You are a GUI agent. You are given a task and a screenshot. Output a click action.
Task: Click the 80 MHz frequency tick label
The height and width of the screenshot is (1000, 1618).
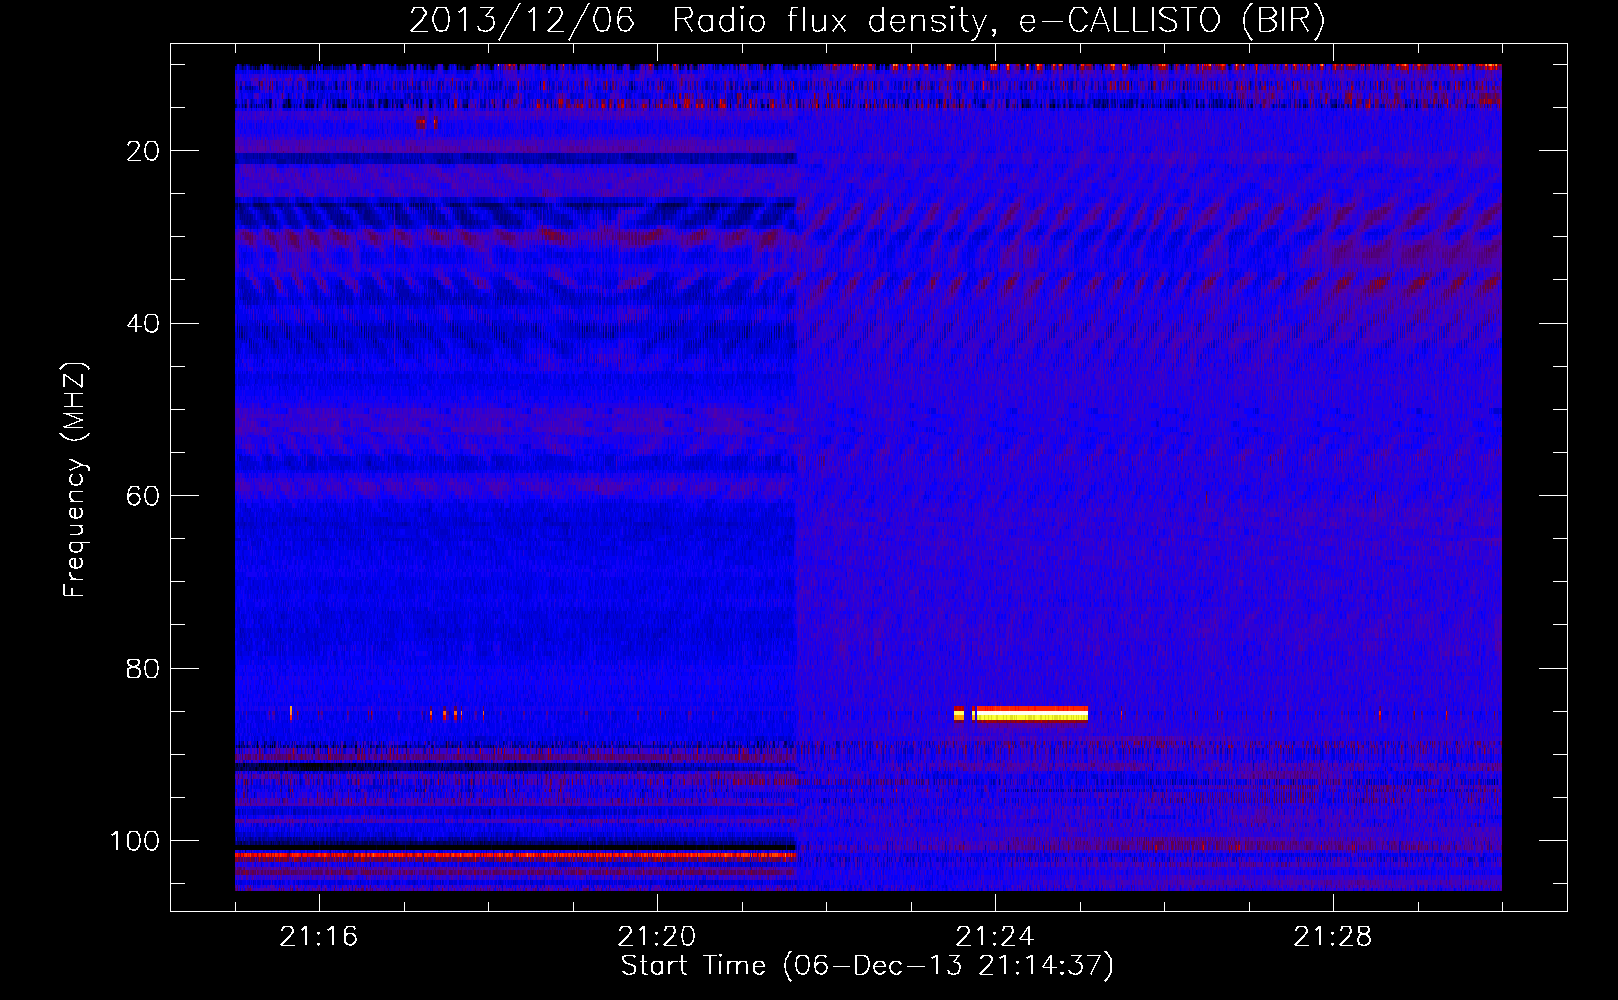click(144, 668)
